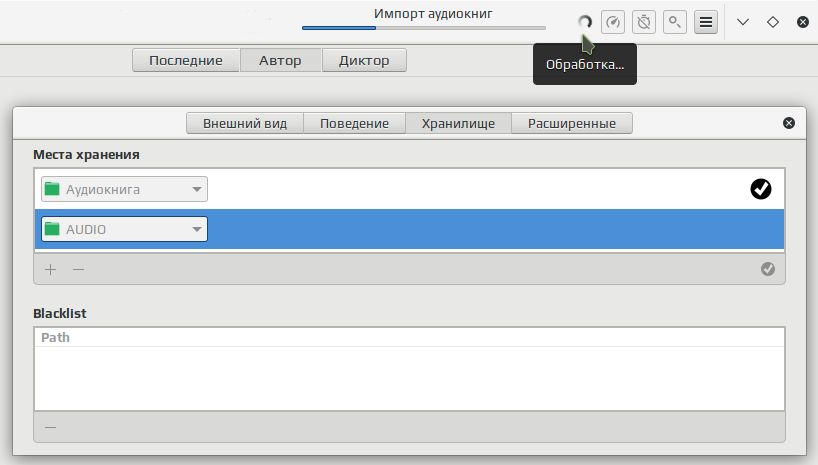Open the AUDIO folder dropdown
Image resolution: width=818 pixels, height=465 pixels.
click(124, 229)
